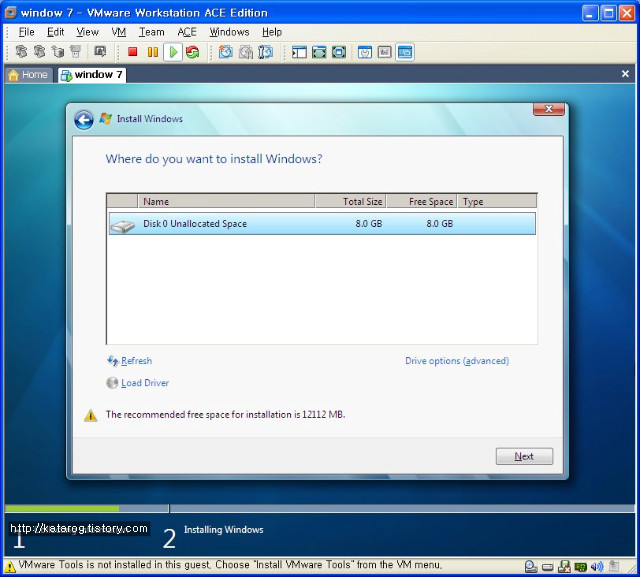The image size is (640, 577).
Task: Select the Console view toolbar icon
Action: (x=405, y=52)
